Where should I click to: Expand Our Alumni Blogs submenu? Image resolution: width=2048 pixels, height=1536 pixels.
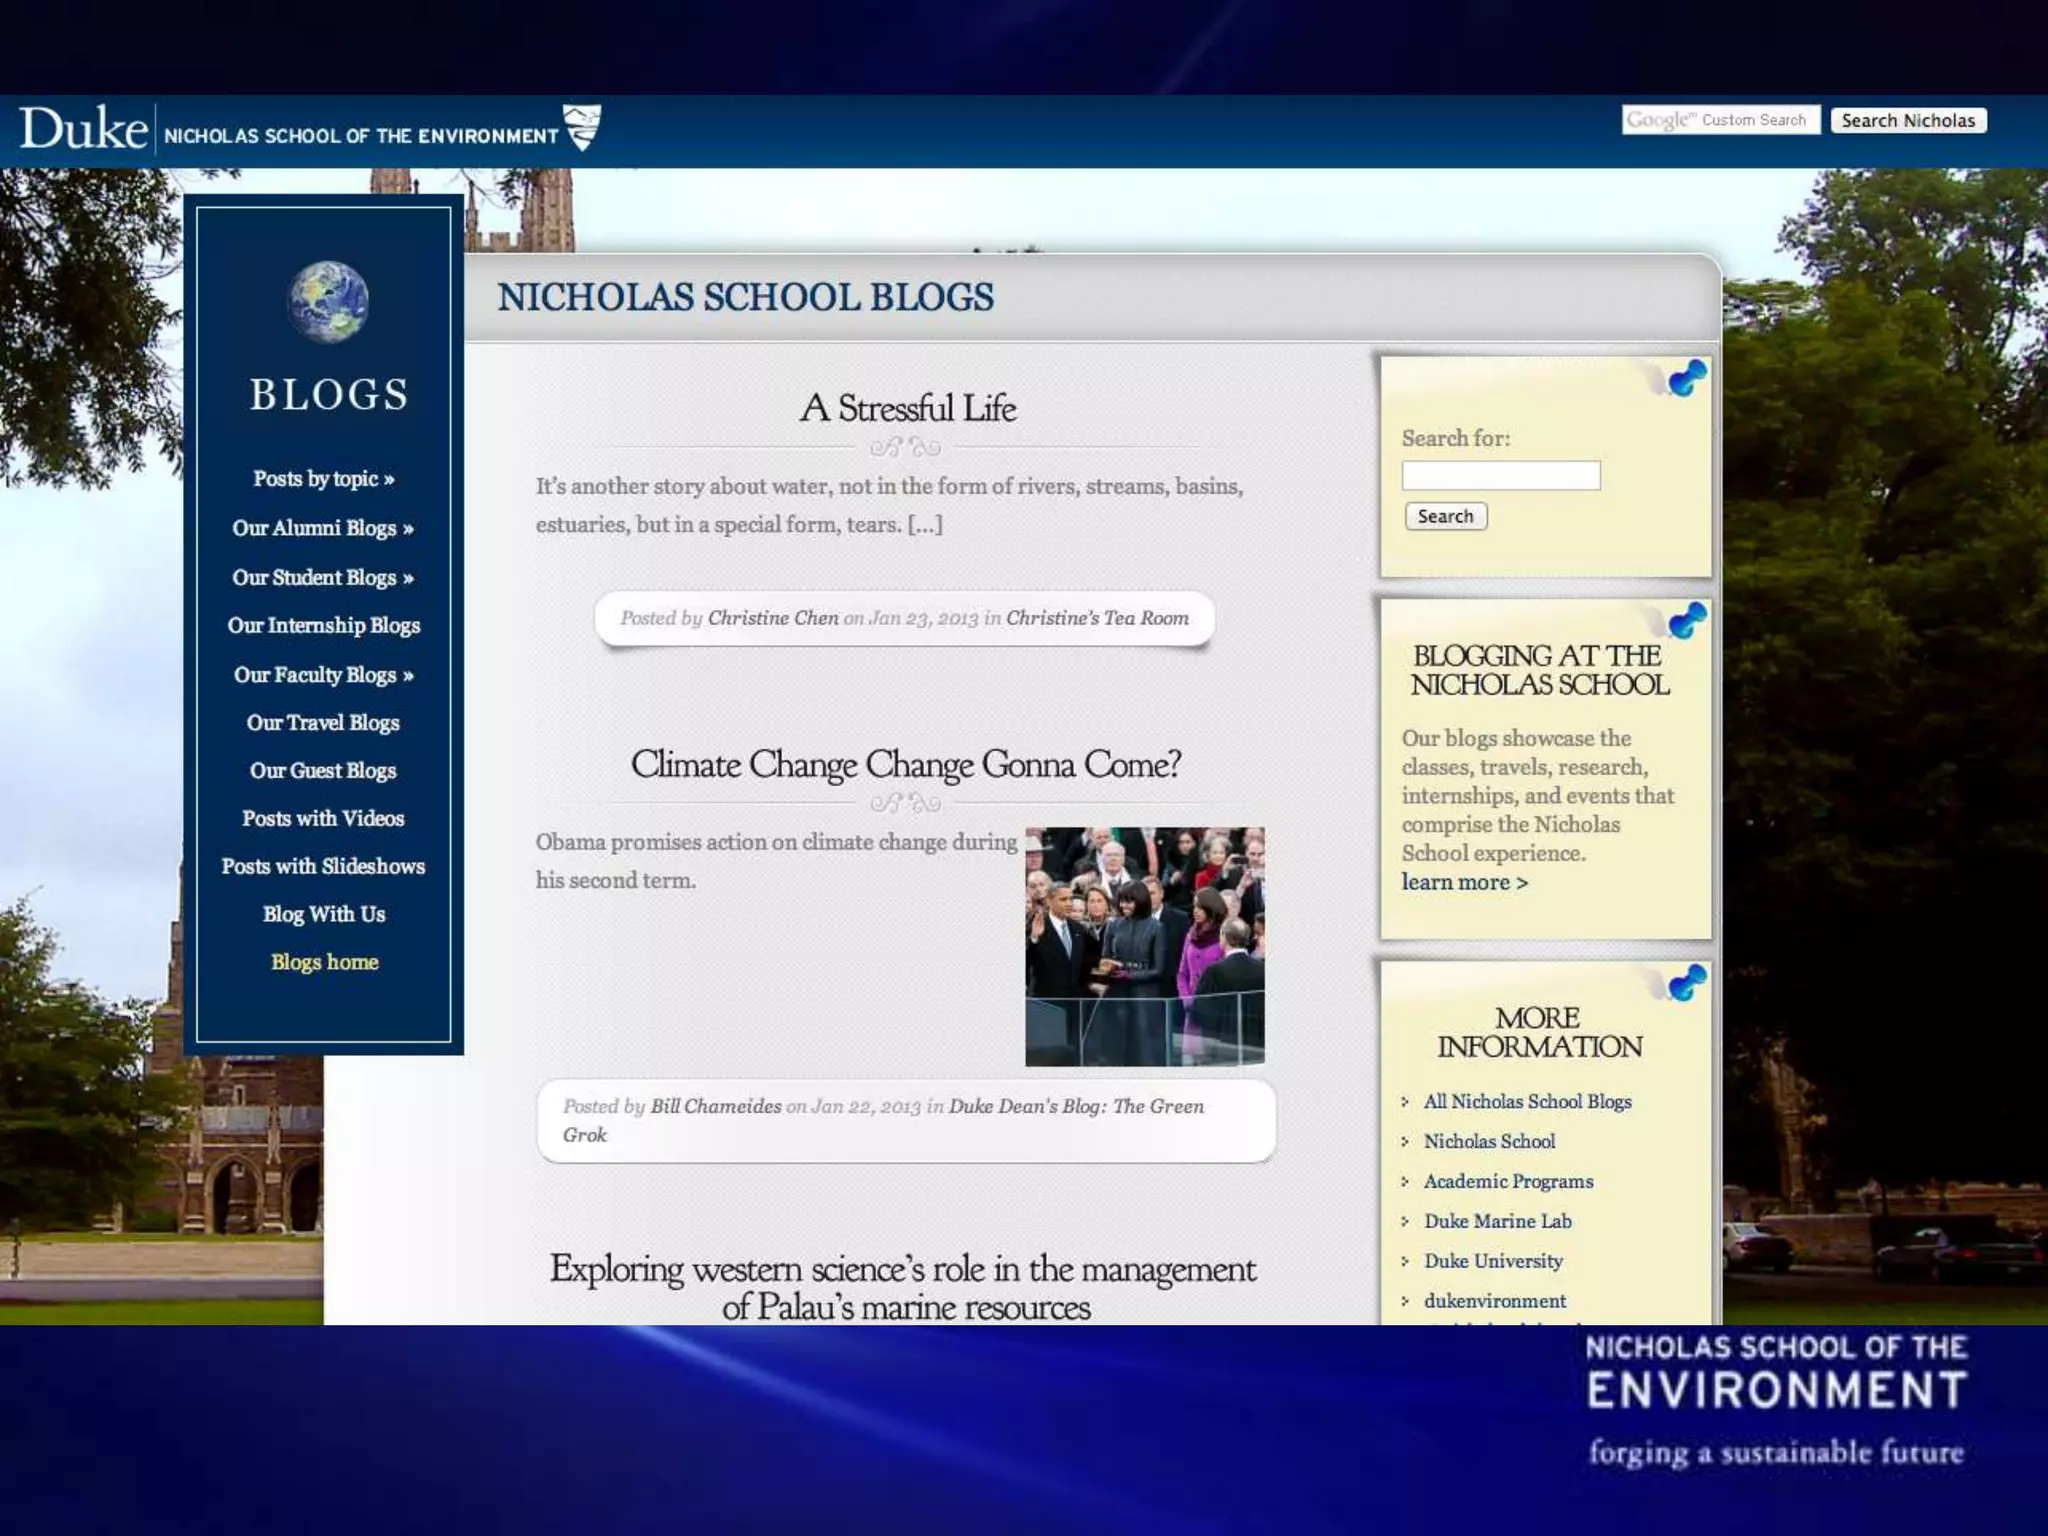click(x=323, y=528)
